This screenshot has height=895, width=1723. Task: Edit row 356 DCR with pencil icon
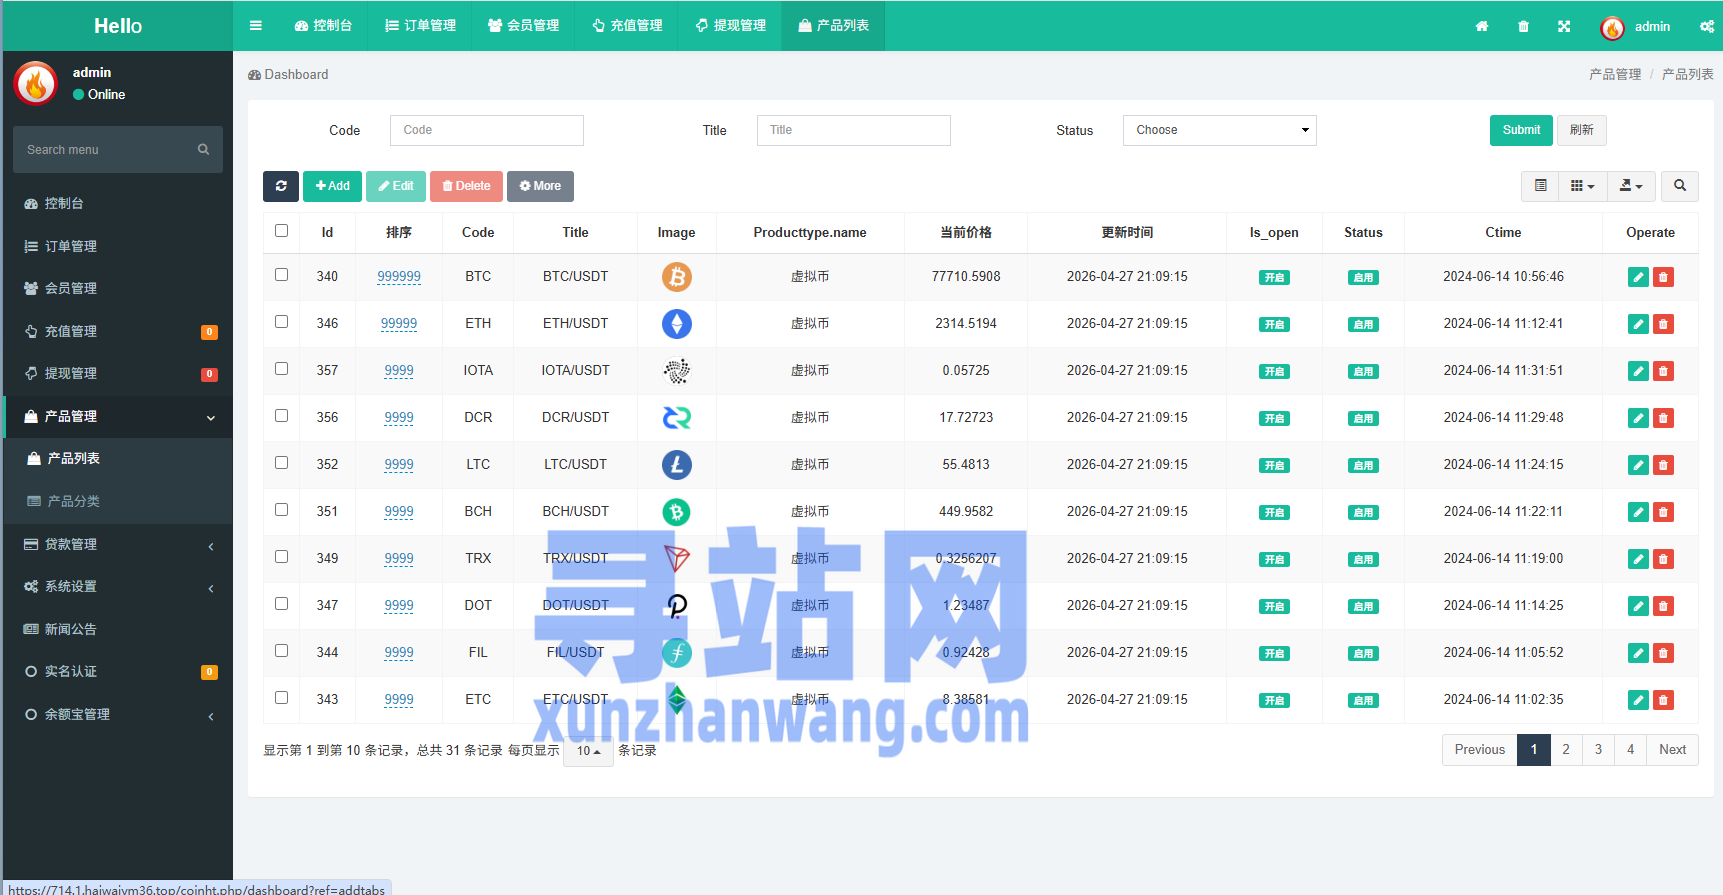pyautogui.click(x=1638, y=418)
